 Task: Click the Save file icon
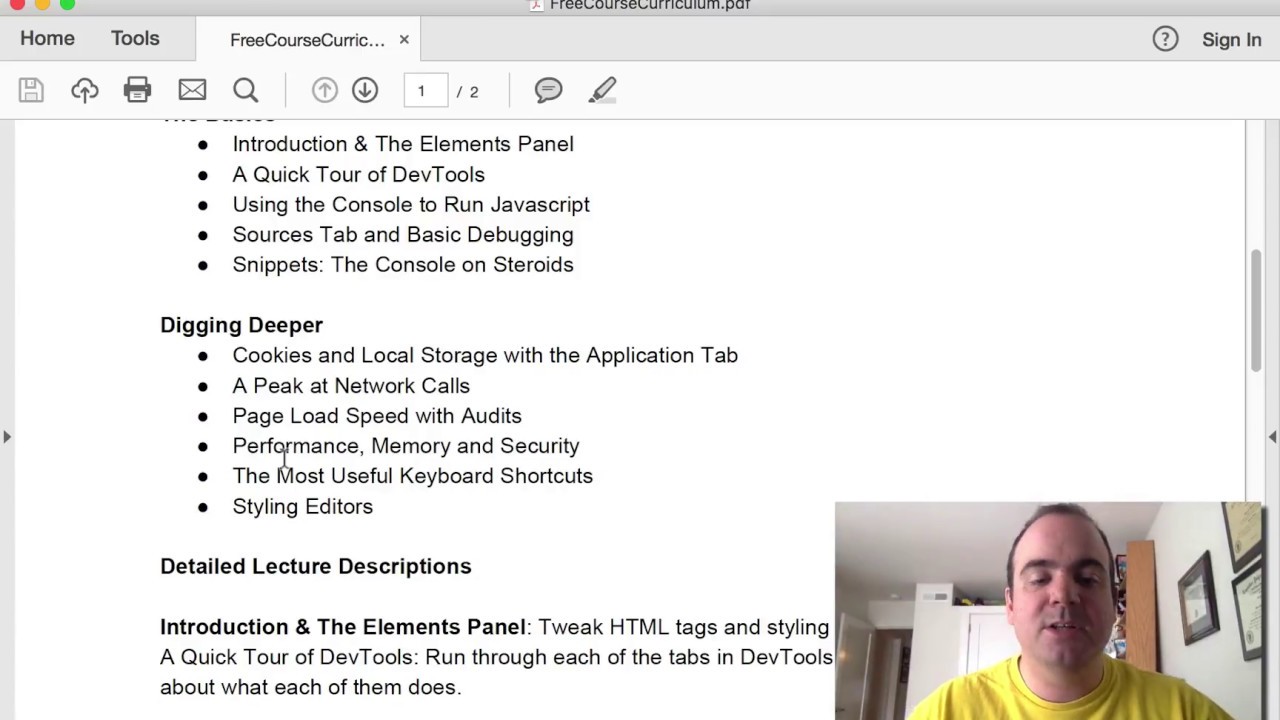pos(31,90)
